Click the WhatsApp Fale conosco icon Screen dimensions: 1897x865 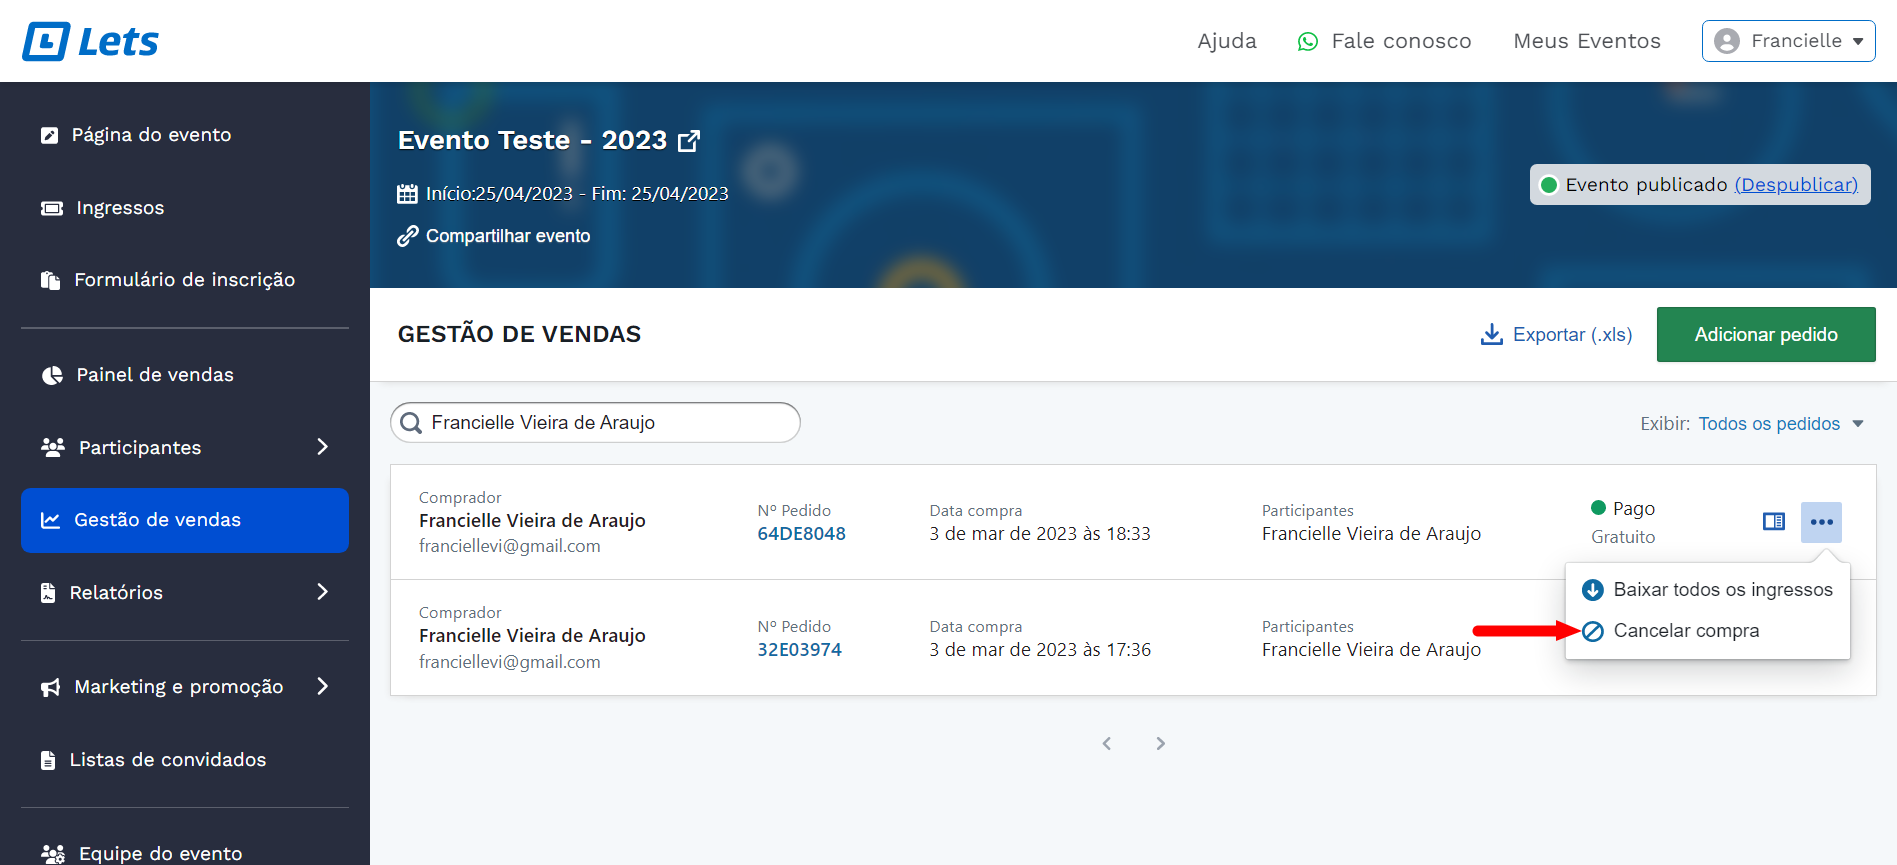coord(1307,42)
